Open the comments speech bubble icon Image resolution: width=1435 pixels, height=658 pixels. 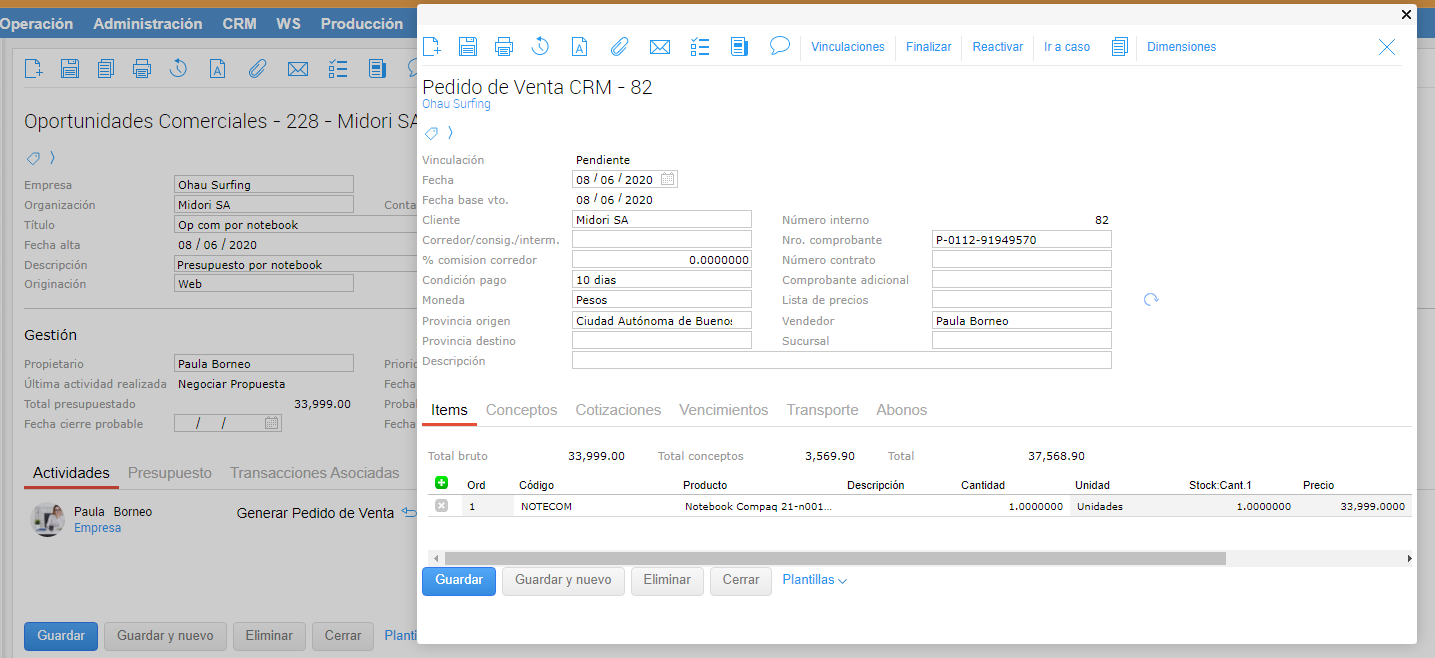[780, 46]
